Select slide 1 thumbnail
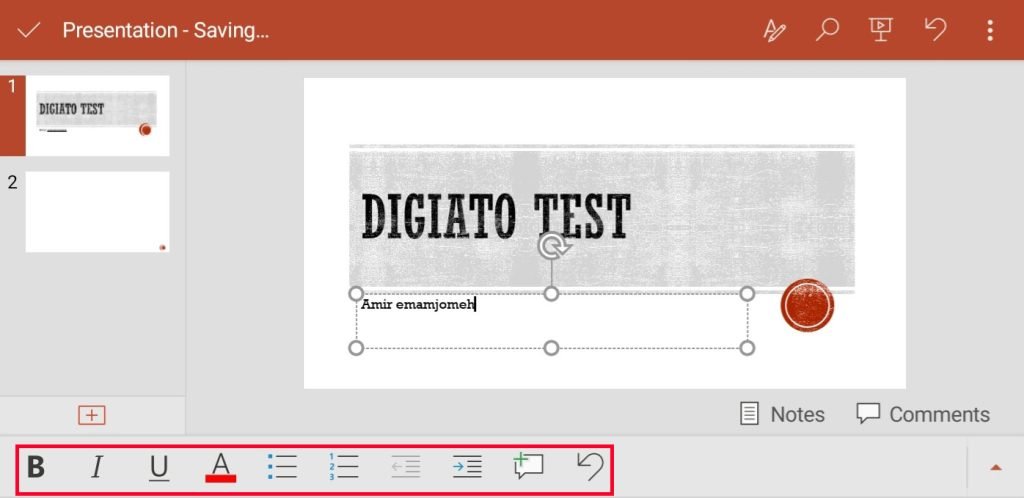Viewport: 1024px width, 498px height. (97, 116)
